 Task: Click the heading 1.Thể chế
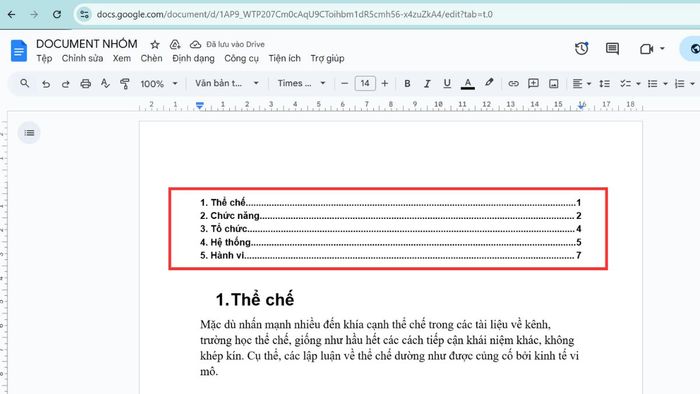pyautogui.click(x=255, y=300)
